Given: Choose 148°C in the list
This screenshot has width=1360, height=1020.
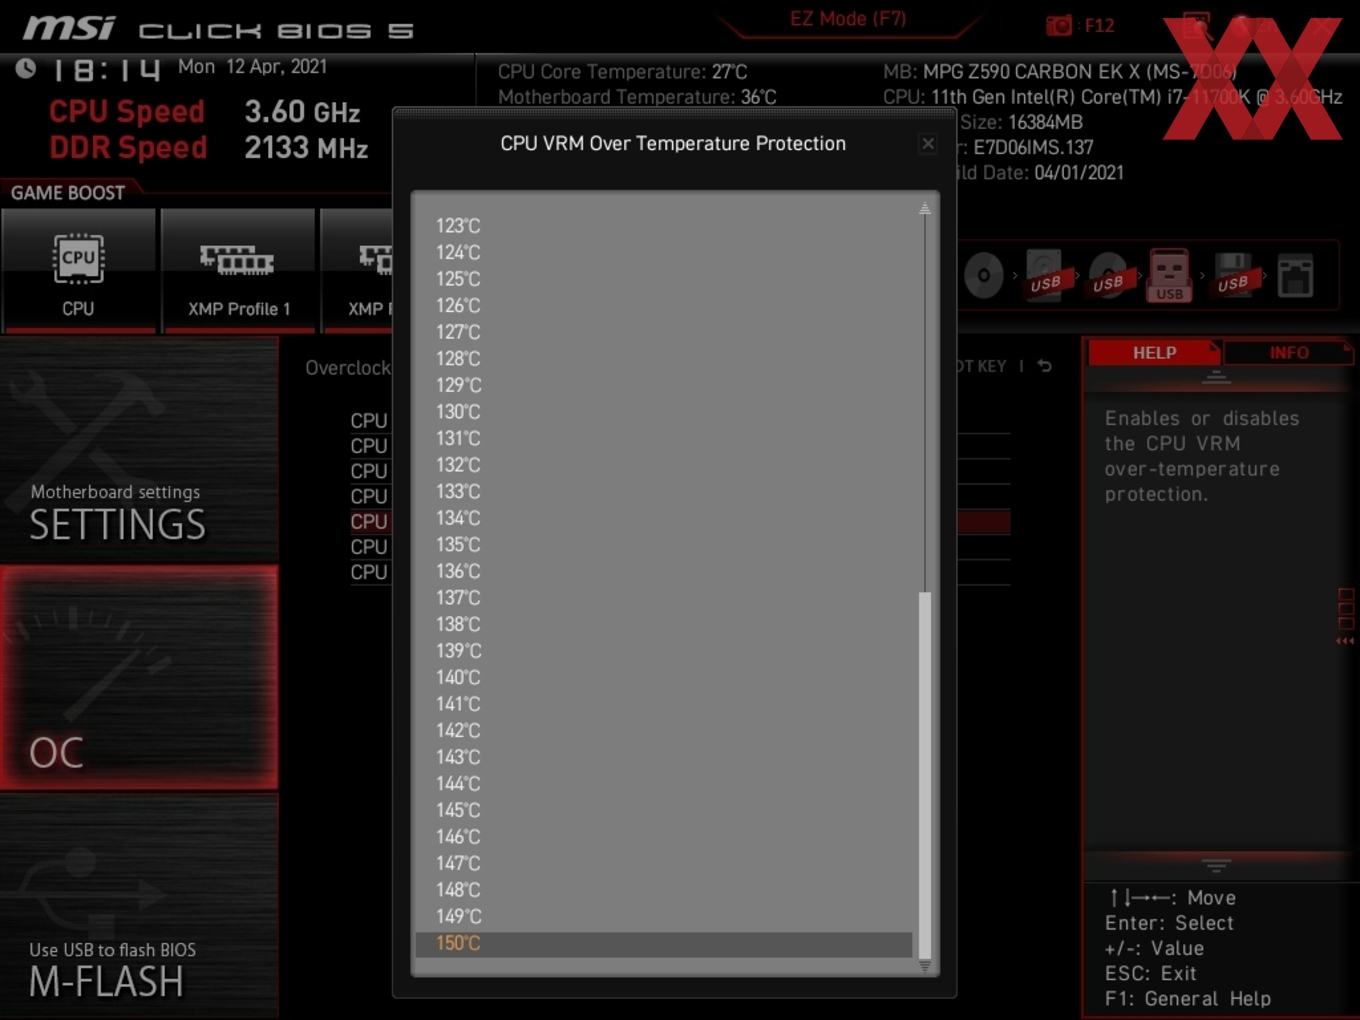Looking at the screenshot, I should 664,890.
